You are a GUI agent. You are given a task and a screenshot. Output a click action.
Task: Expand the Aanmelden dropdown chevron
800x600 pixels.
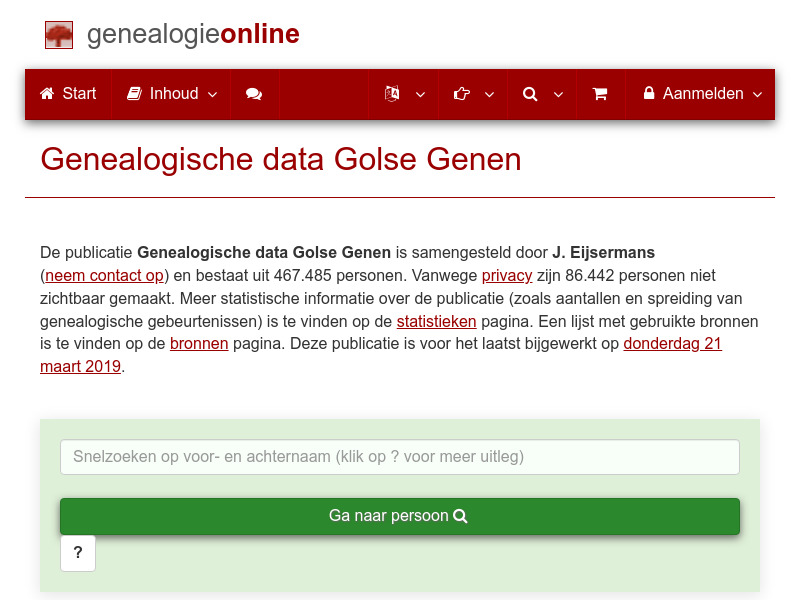pos(758,95)
